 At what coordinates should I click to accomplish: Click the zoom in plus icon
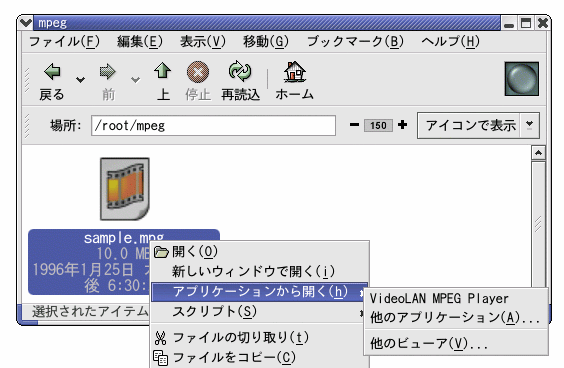402,125
